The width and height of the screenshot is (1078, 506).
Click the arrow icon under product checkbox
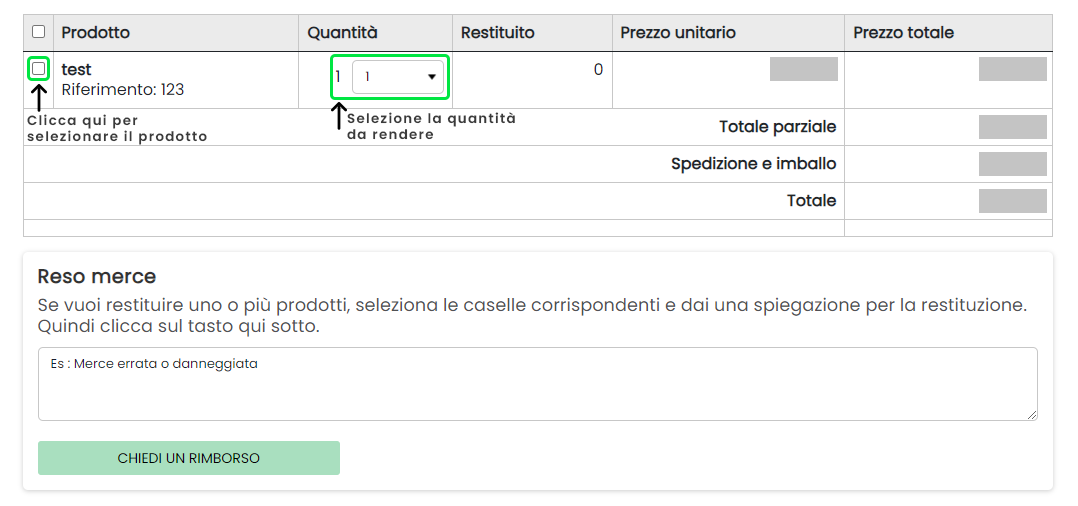click(39, 98)
